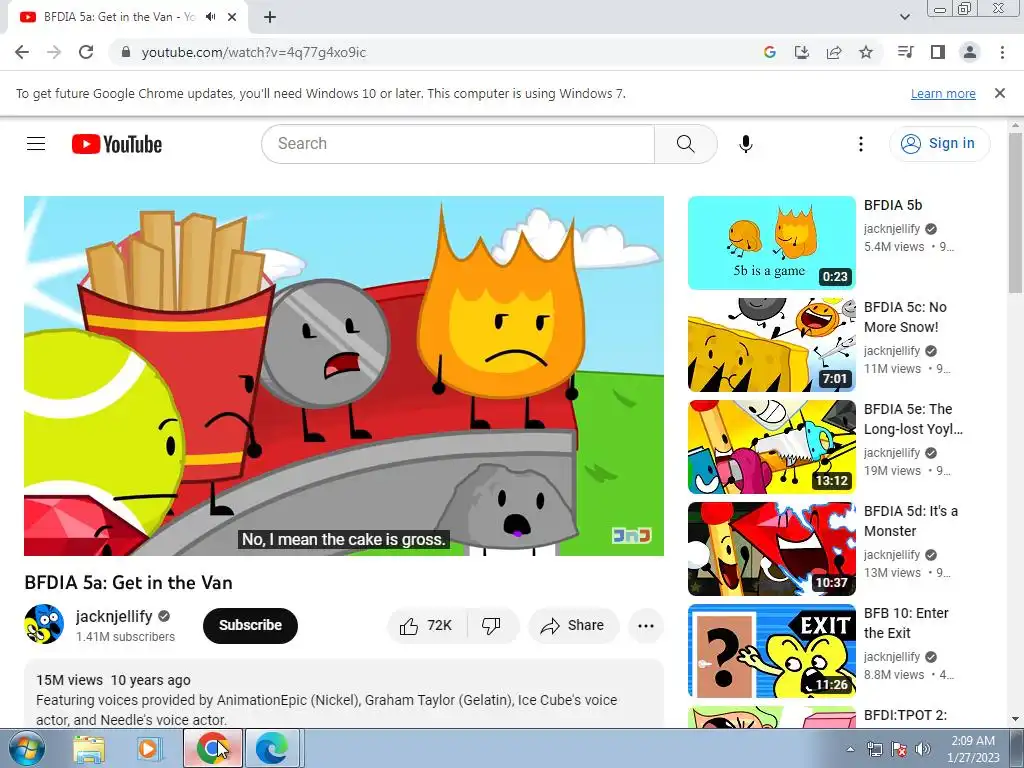Open BFDI:TPOT 2 video title
Viewport: 1024px width, 768px height.
[905, 715]
